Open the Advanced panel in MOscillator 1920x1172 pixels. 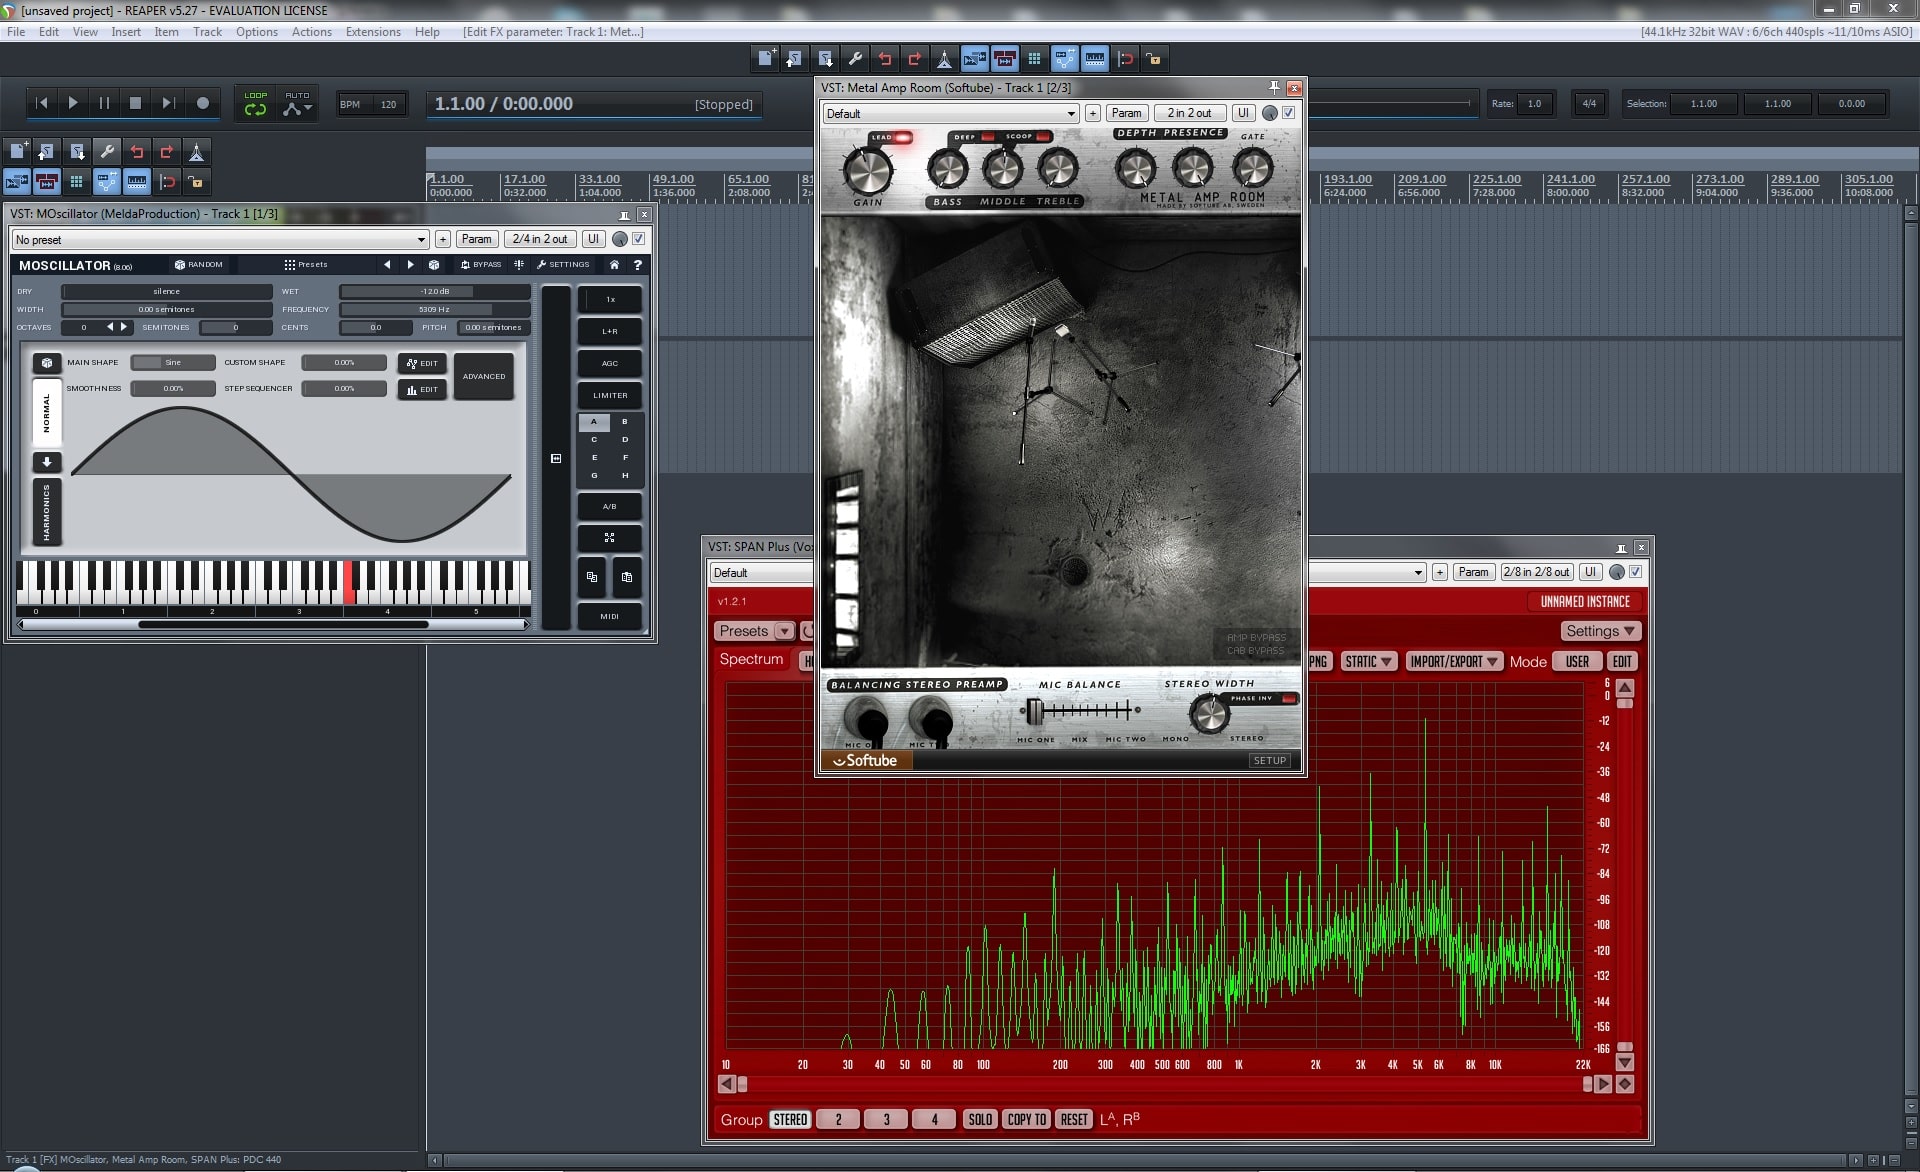click(x=484, y=376)
